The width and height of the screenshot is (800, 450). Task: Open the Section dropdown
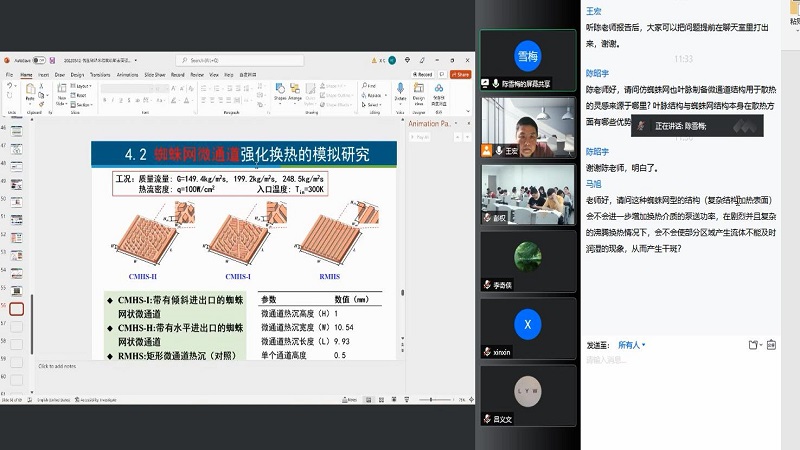point(82,105)
